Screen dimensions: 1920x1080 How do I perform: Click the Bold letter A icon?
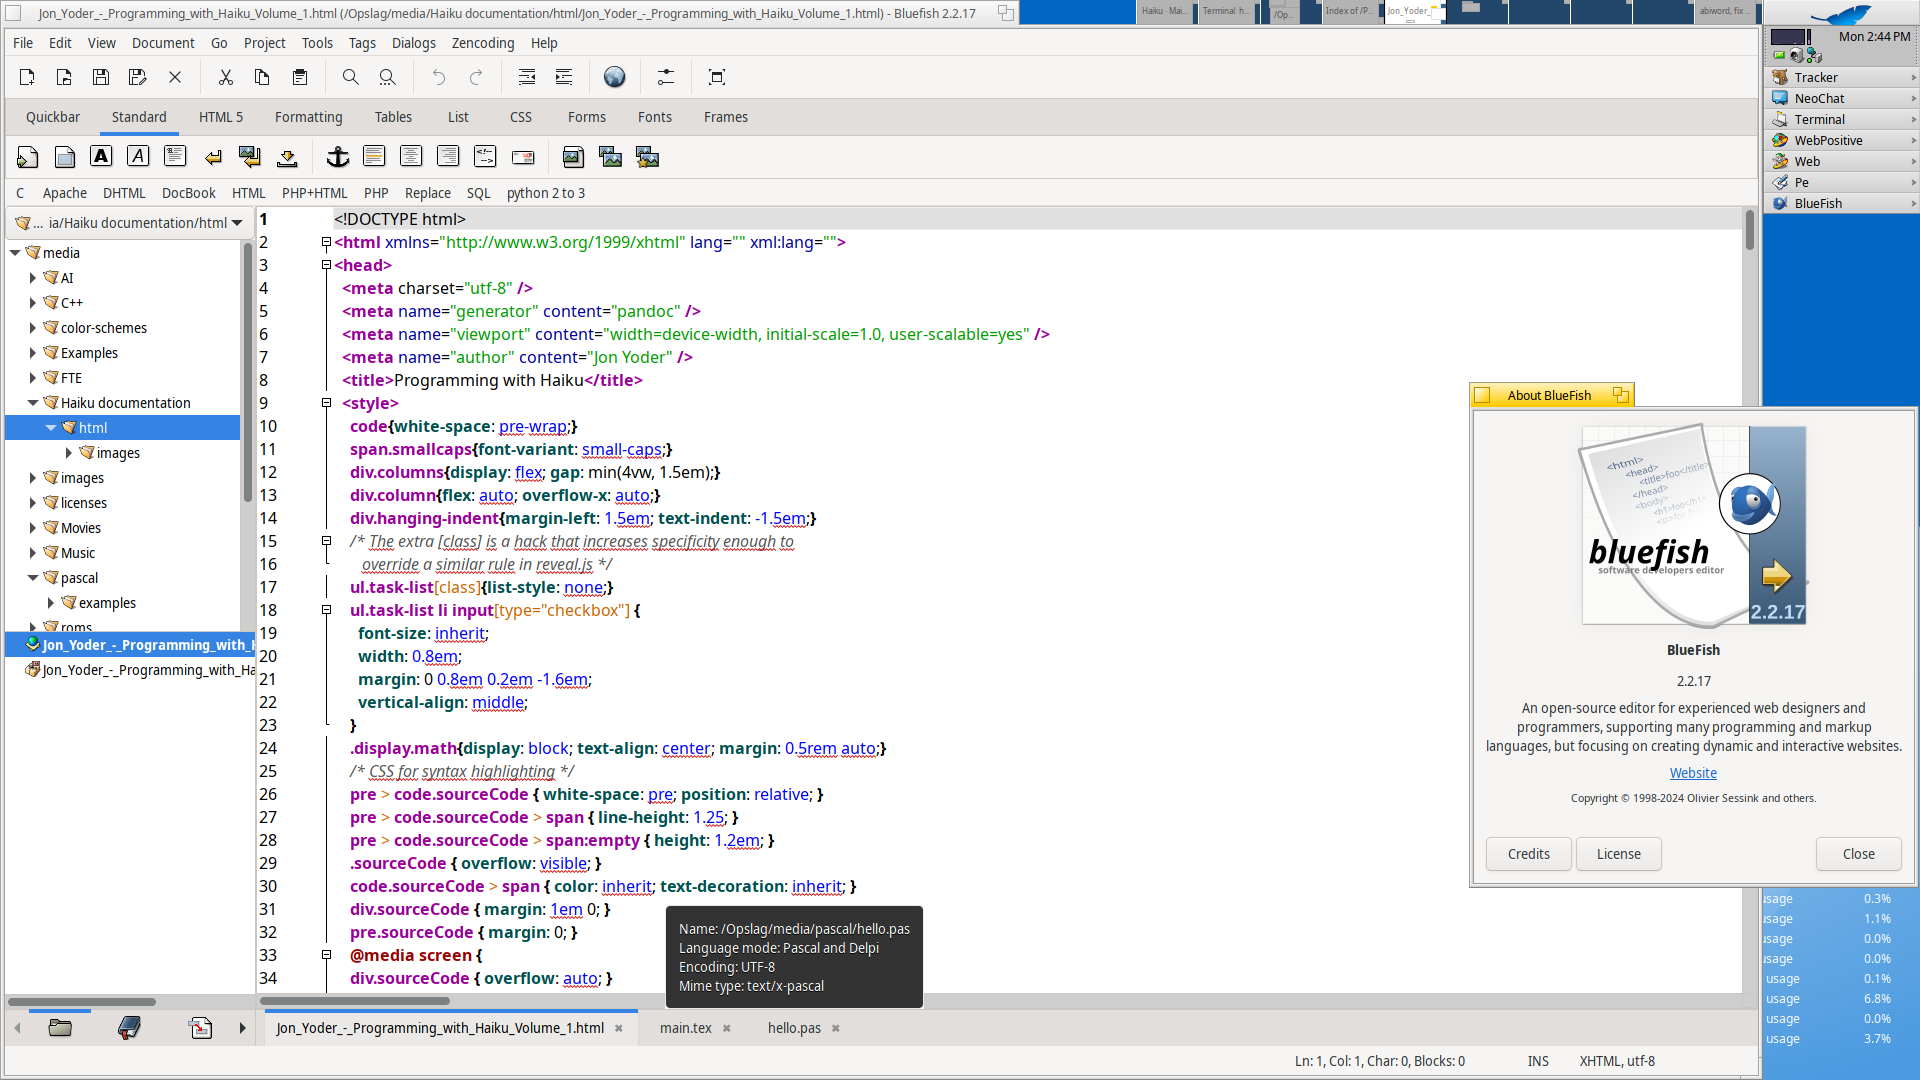click(x=101, y=157)
